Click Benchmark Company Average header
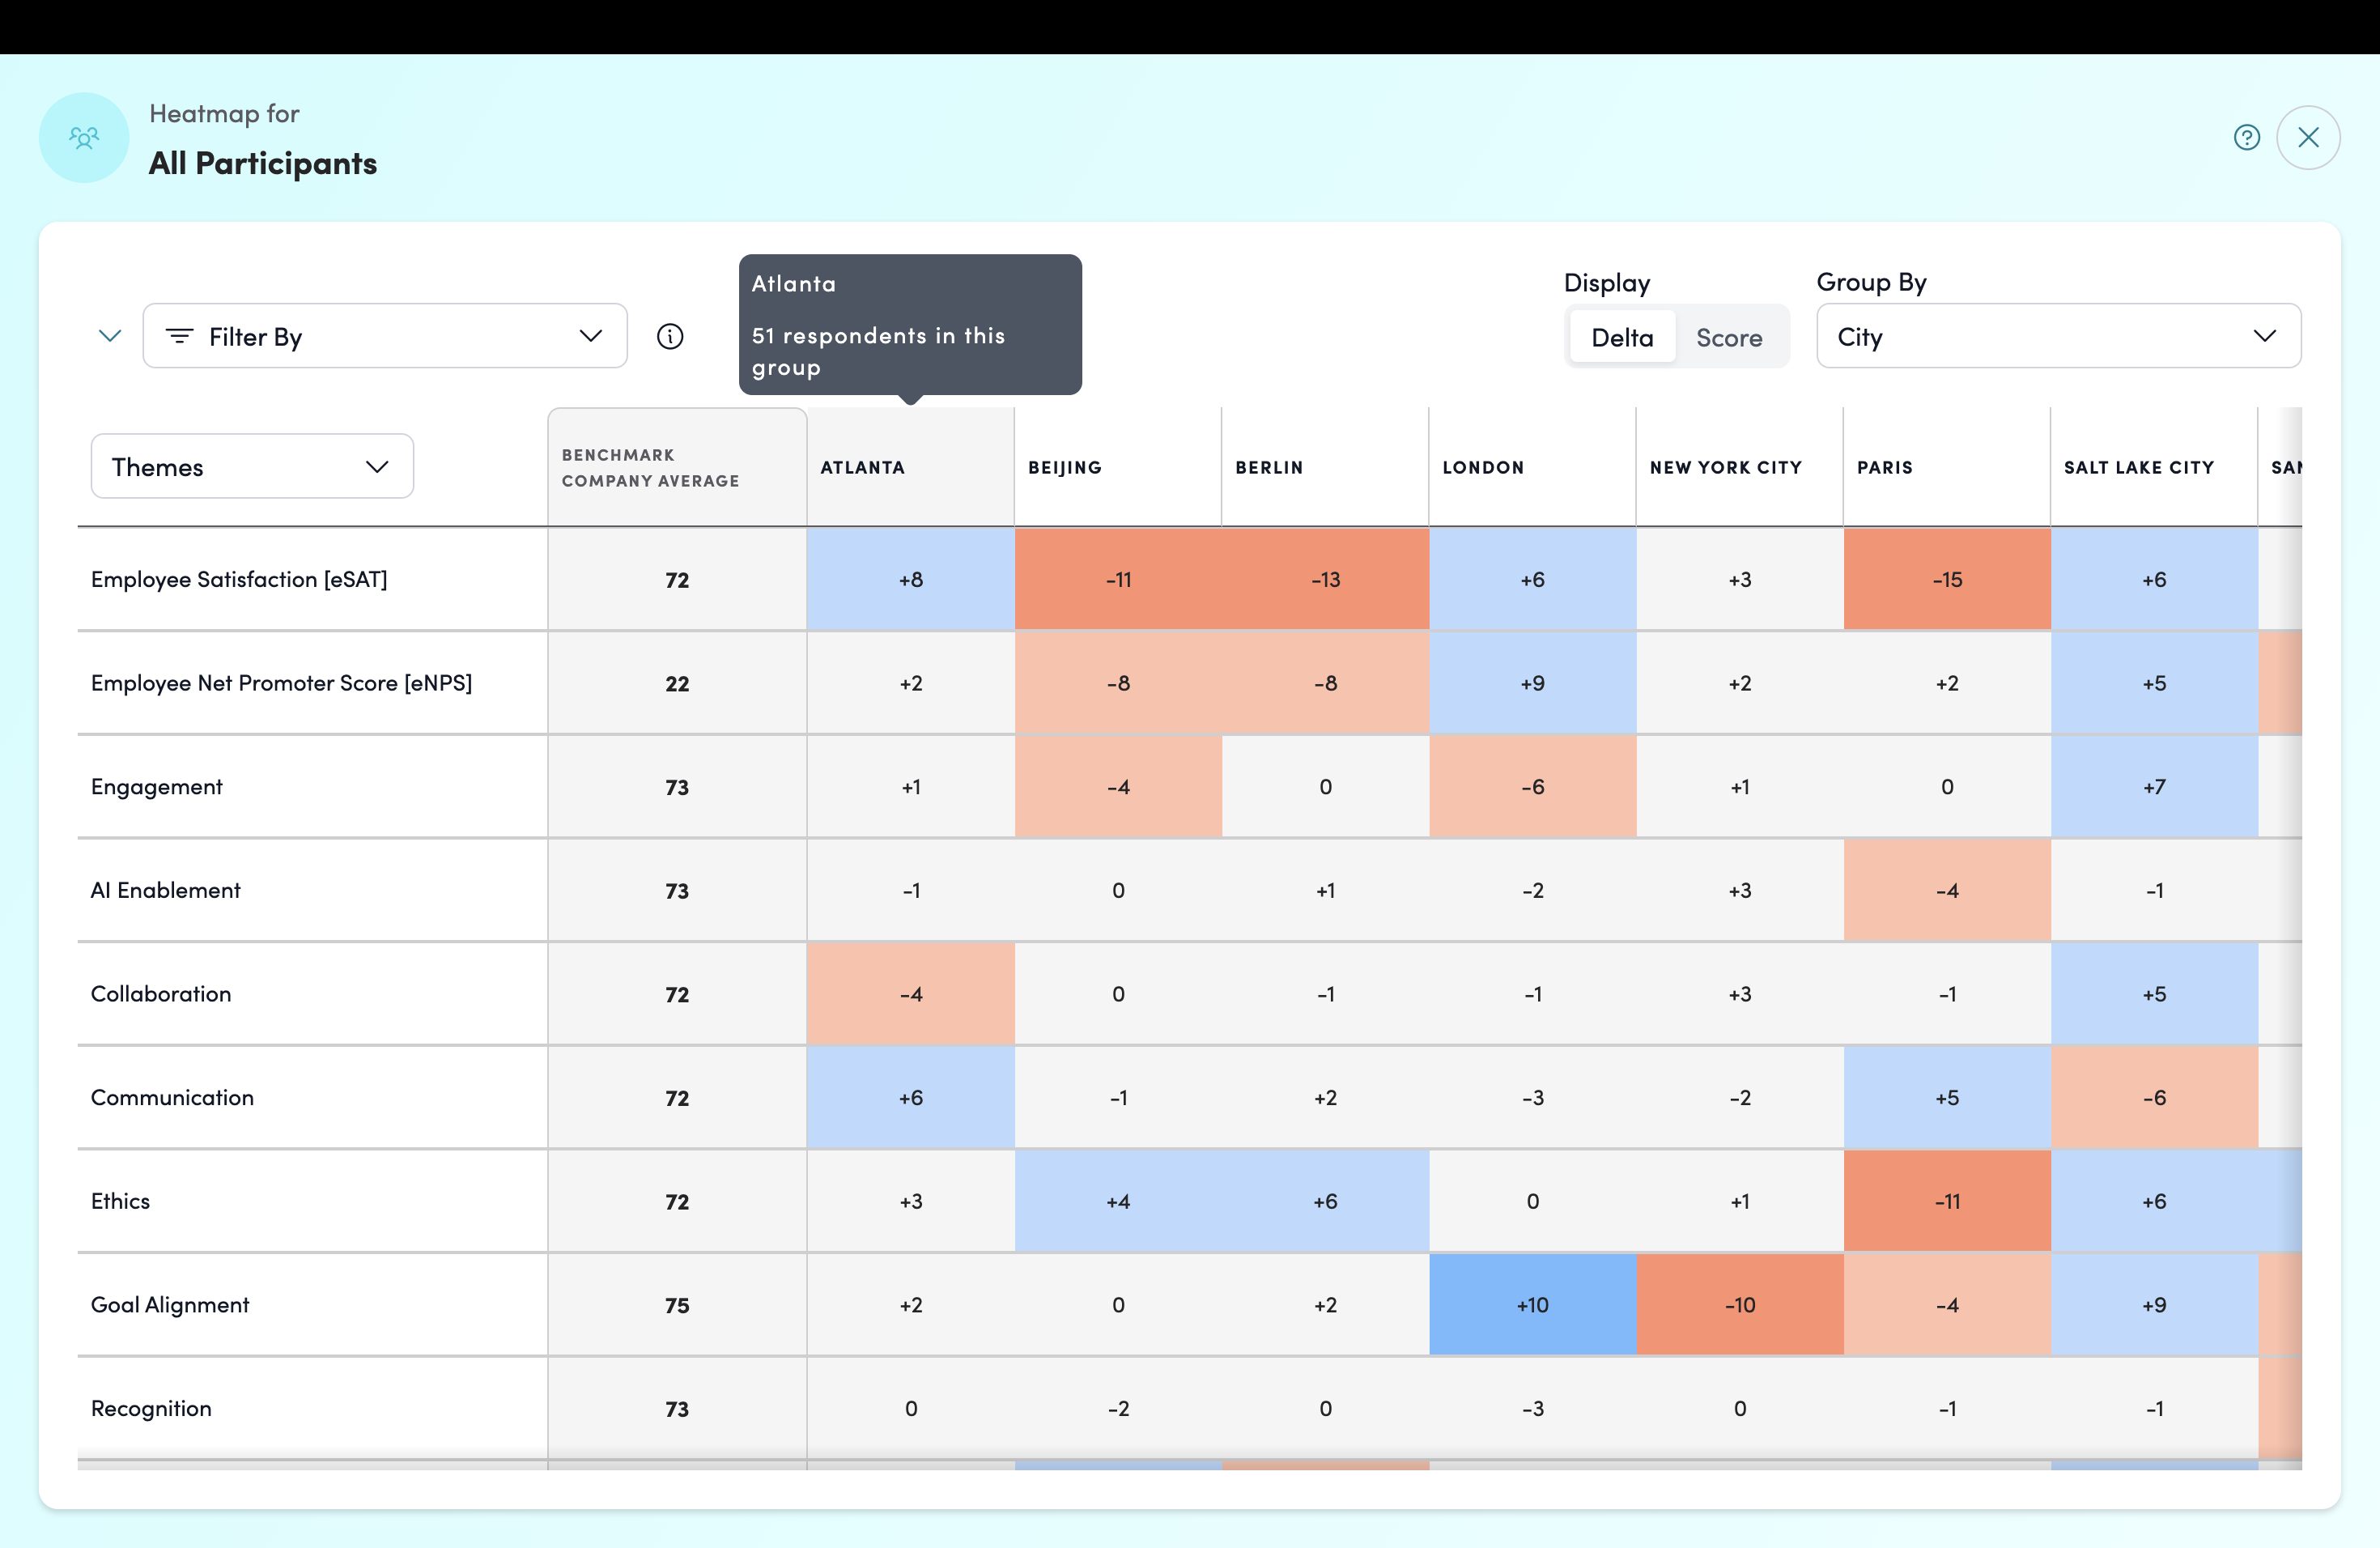The height and width of the screenshot is (1548, 2380). coord(650,467)
